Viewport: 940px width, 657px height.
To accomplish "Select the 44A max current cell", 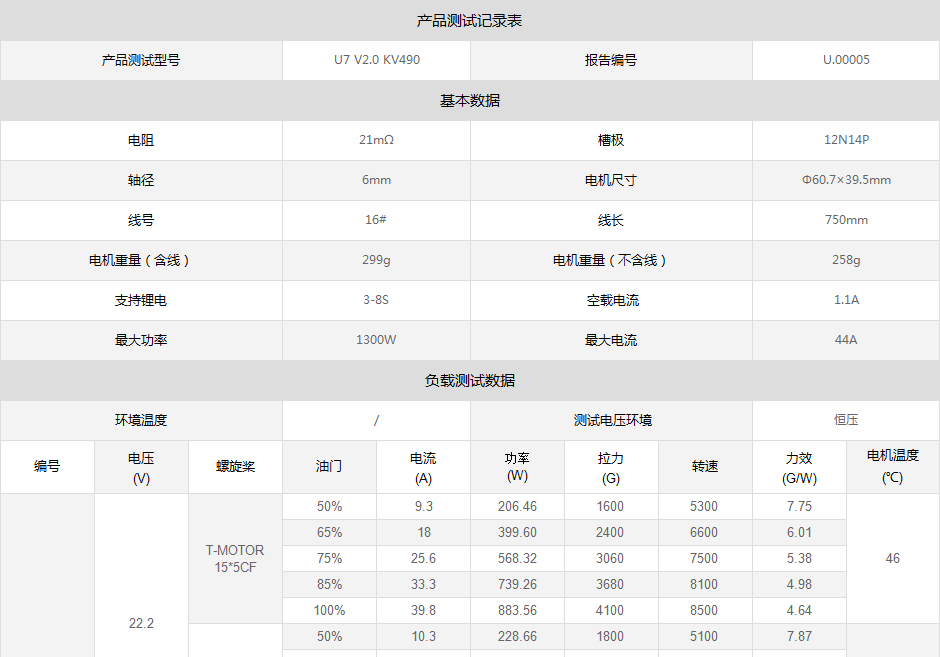I will 846,340.
